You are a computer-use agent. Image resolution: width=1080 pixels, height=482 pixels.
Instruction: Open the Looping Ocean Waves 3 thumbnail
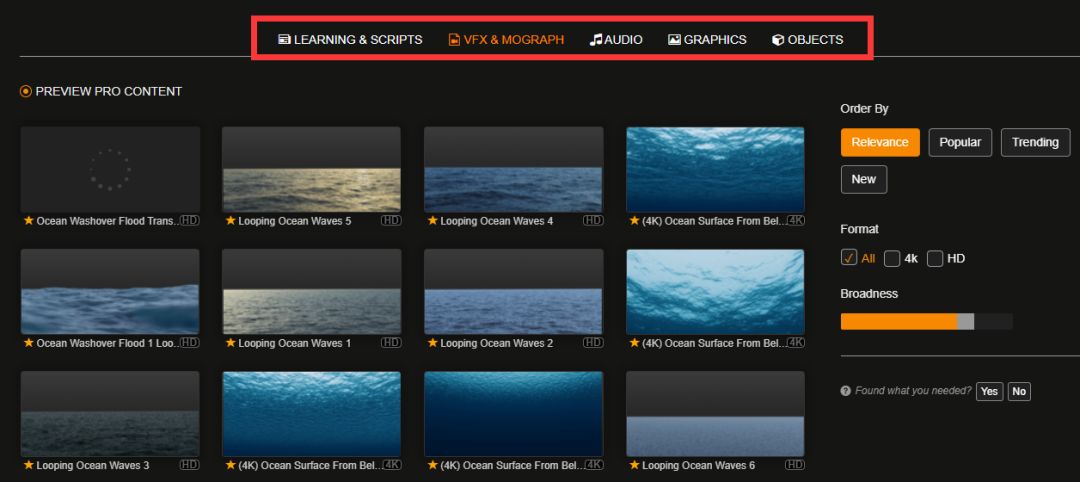[x=110, y=415]
